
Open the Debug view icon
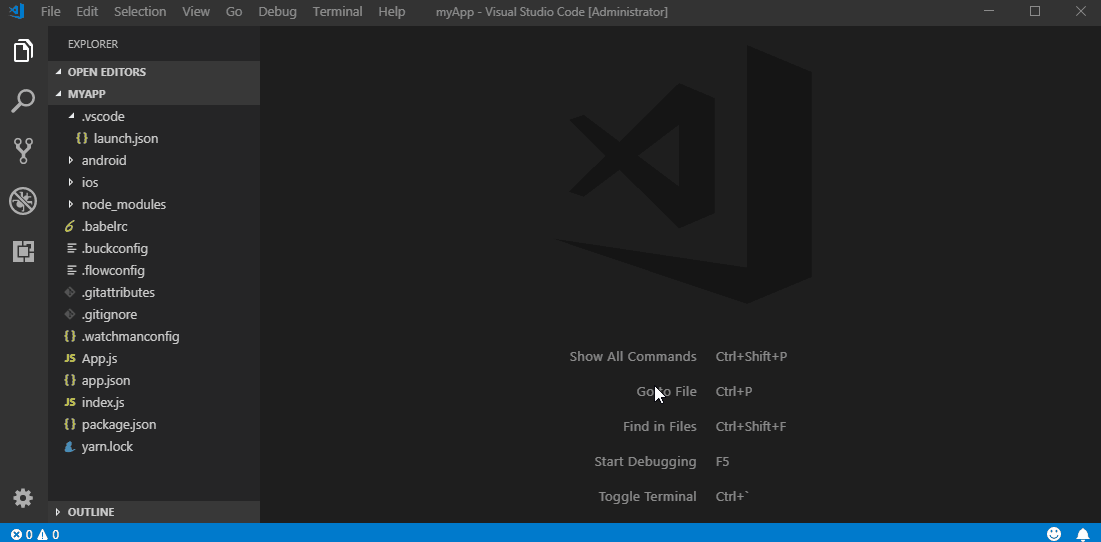click(x=23, y=201)
